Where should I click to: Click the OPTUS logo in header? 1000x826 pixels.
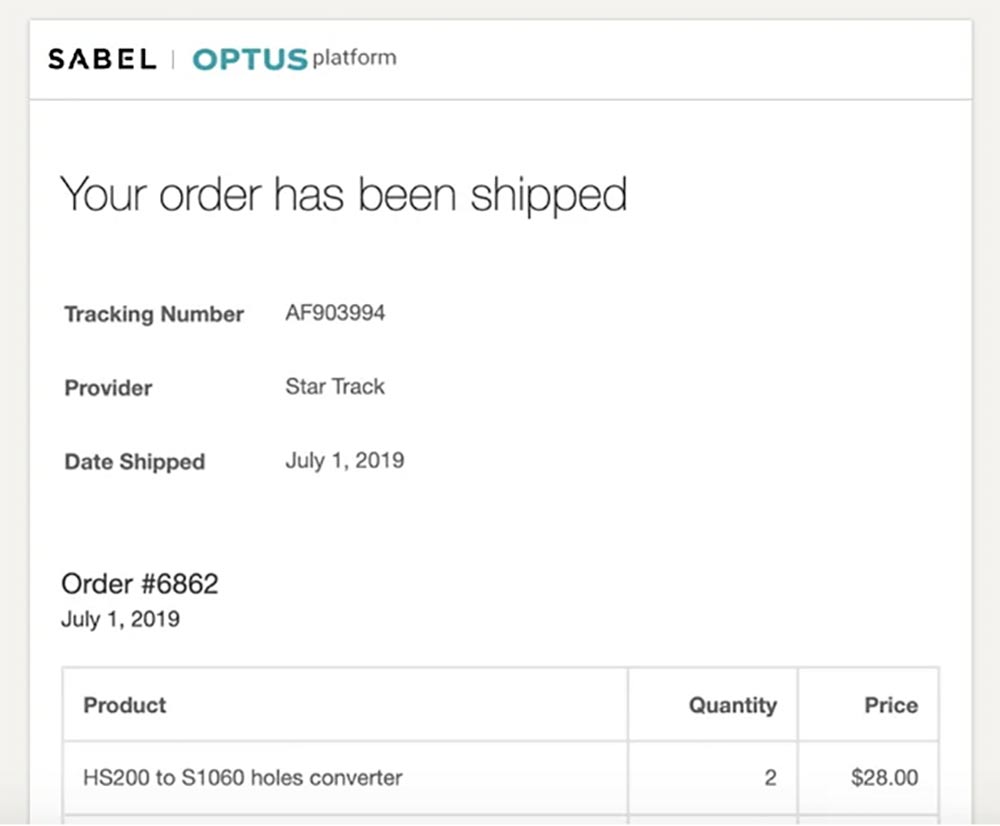(250, 60)
